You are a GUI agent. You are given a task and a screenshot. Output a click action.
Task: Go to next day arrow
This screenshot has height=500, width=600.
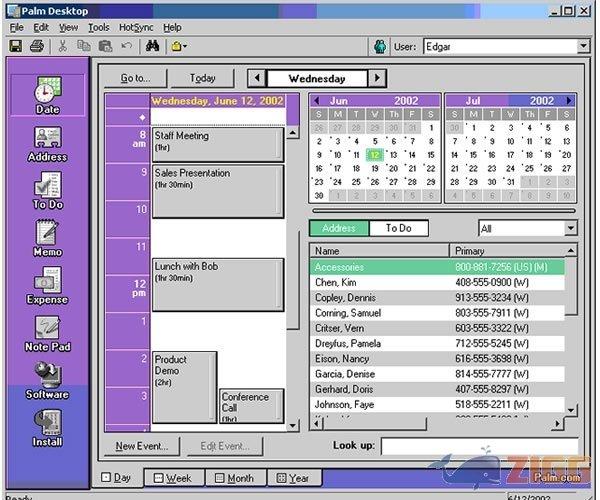coord(377,78)
